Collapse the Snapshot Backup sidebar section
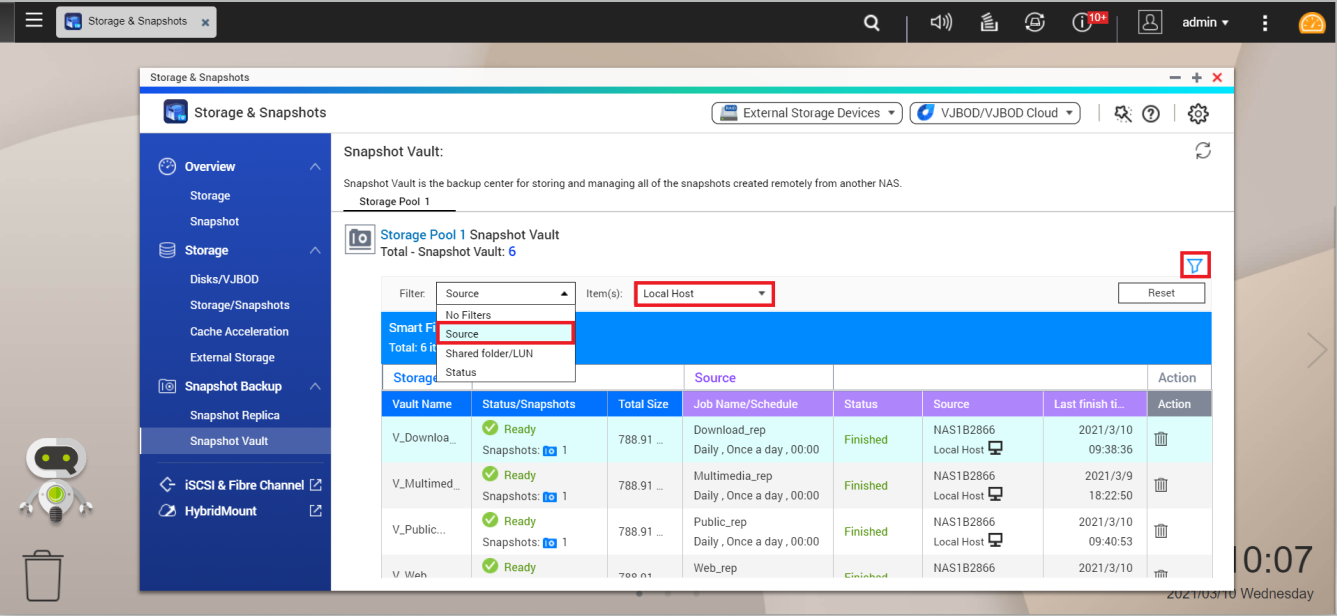This screenshot has height=616, width=1337. tap(315, 386)
